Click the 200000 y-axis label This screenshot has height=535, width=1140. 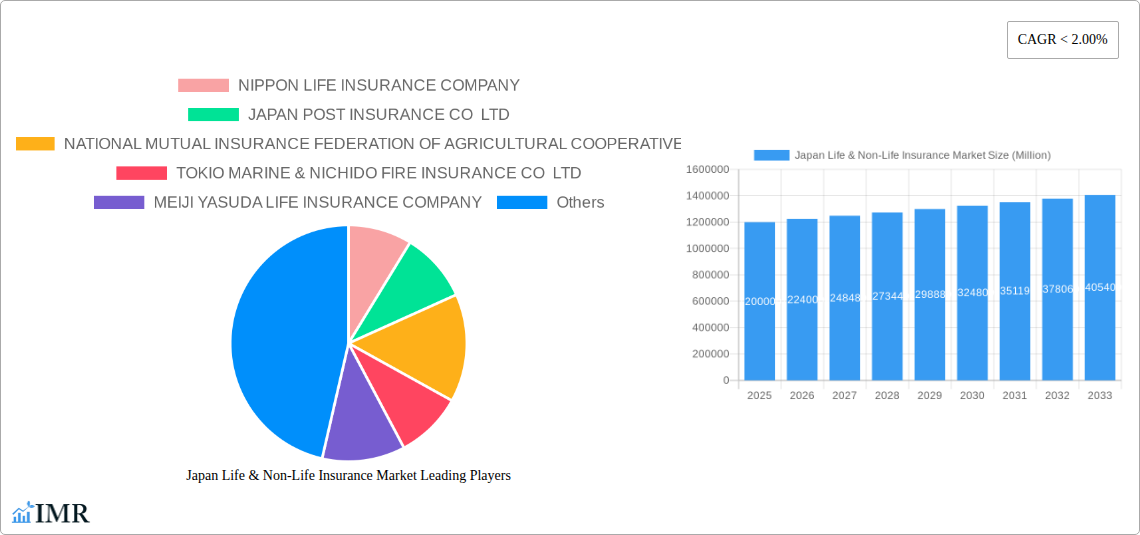[x=710, y=354]
